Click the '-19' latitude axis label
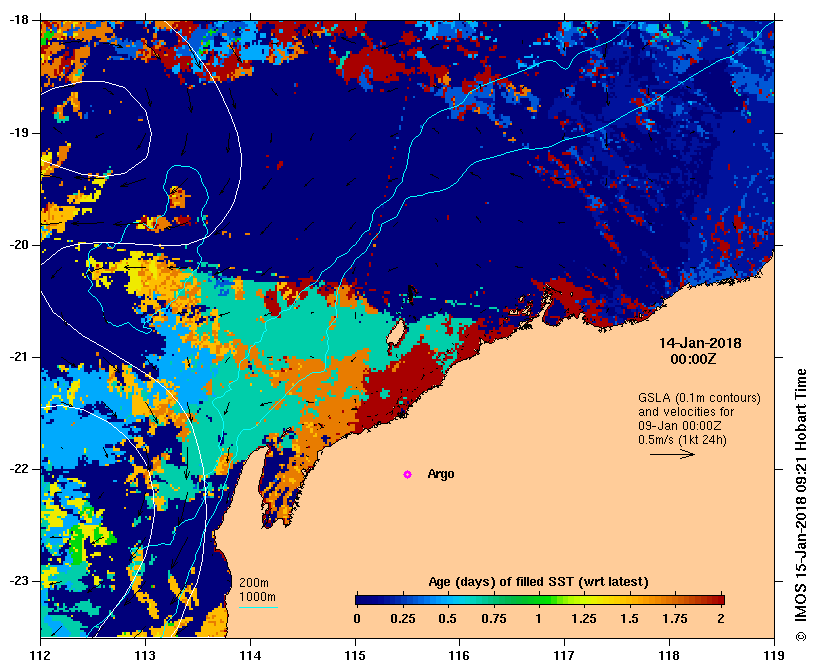This screenshot has height=672, width=818. 17,133
